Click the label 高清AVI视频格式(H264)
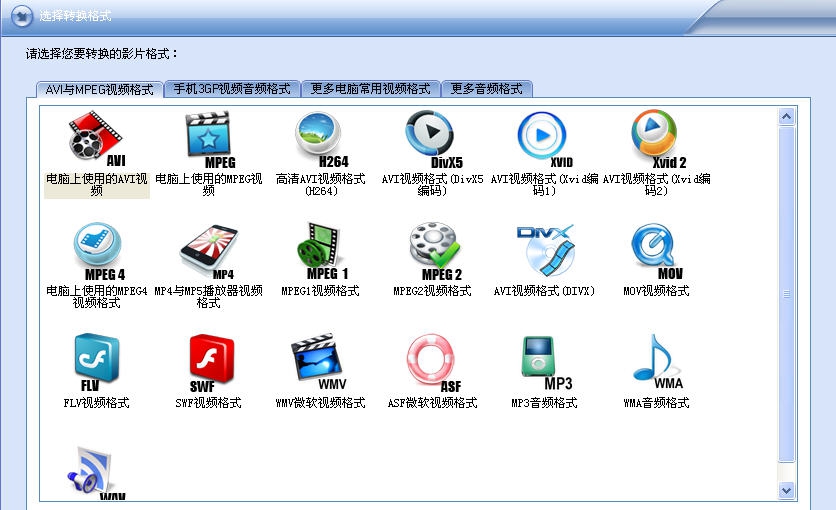This screenshot has height=510, width=836. tap(320, 184)
